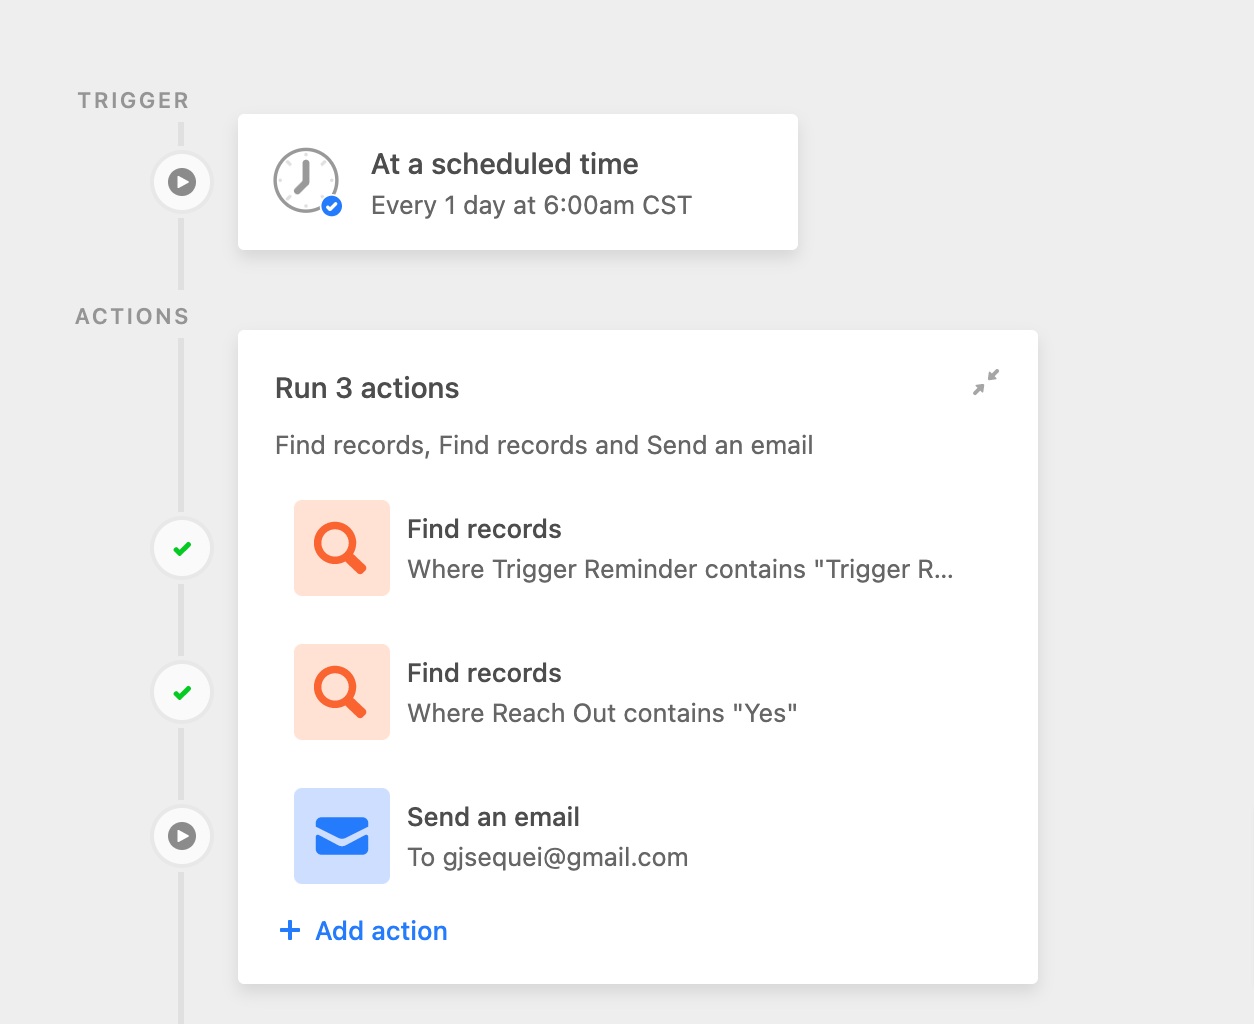Image resolution: width=1254 pixels, height=1024 pixels.
Task: Click green checkmark beside Trigger Reminder find records
Action: point(181,548)
